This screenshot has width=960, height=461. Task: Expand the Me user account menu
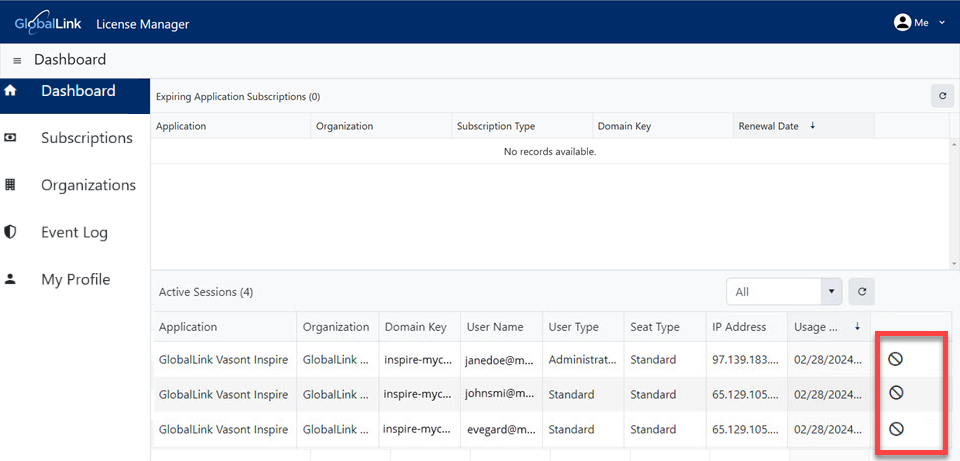pyautogui.click(x=920, y=23)
